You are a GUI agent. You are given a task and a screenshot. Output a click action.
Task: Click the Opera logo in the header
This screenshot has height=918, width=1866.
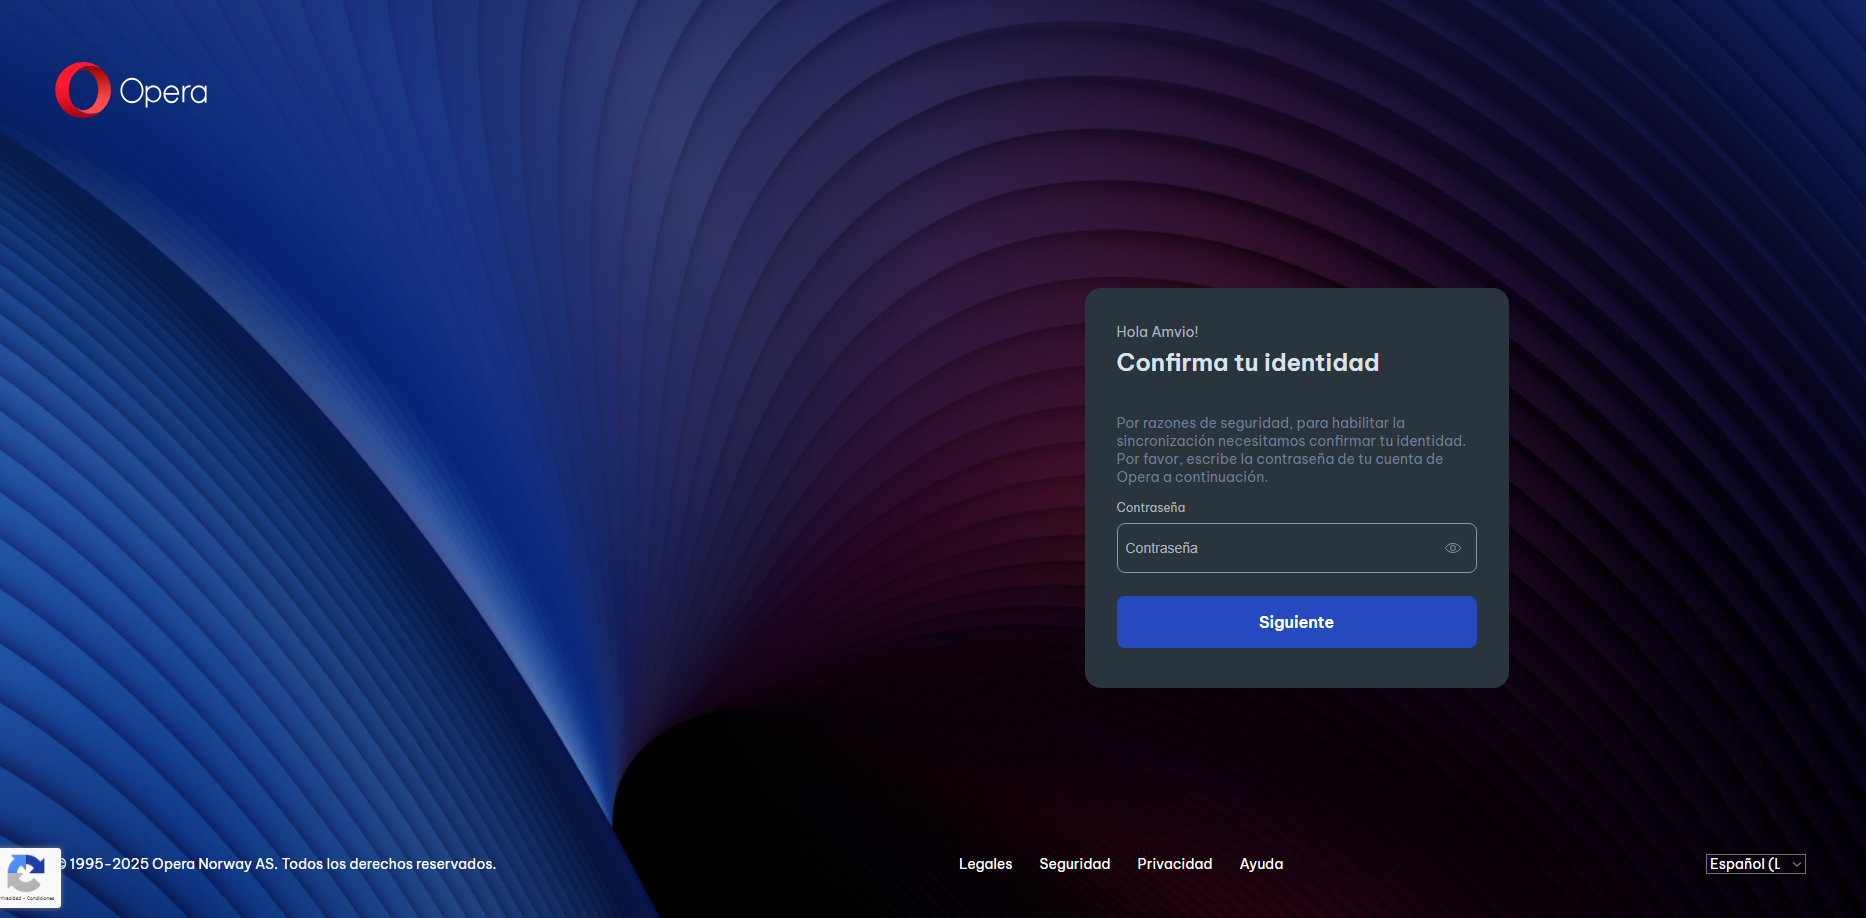coord(131,90)
